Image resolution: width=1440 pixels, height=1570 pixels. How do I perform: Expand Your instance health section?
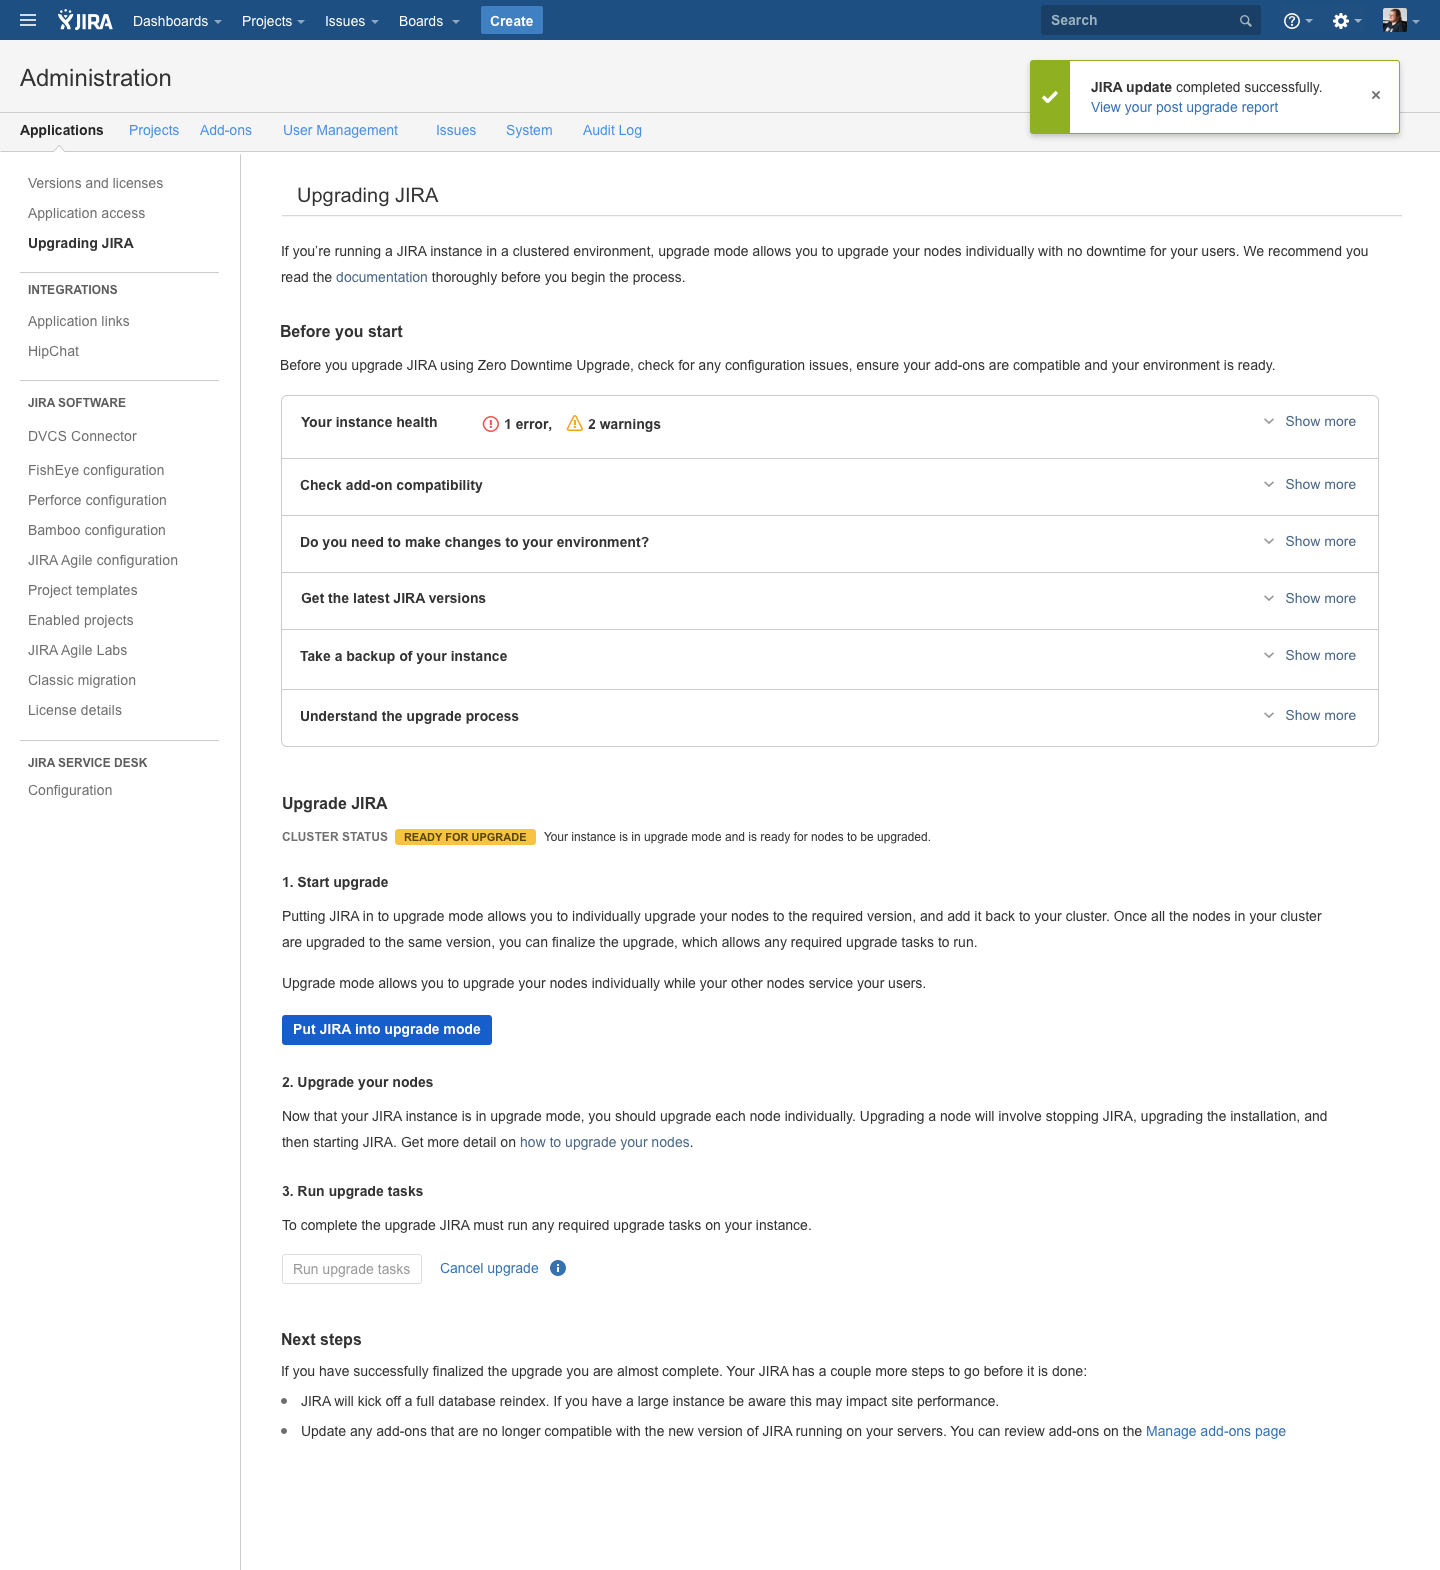pyautogui.click(x=1310, y=422)
